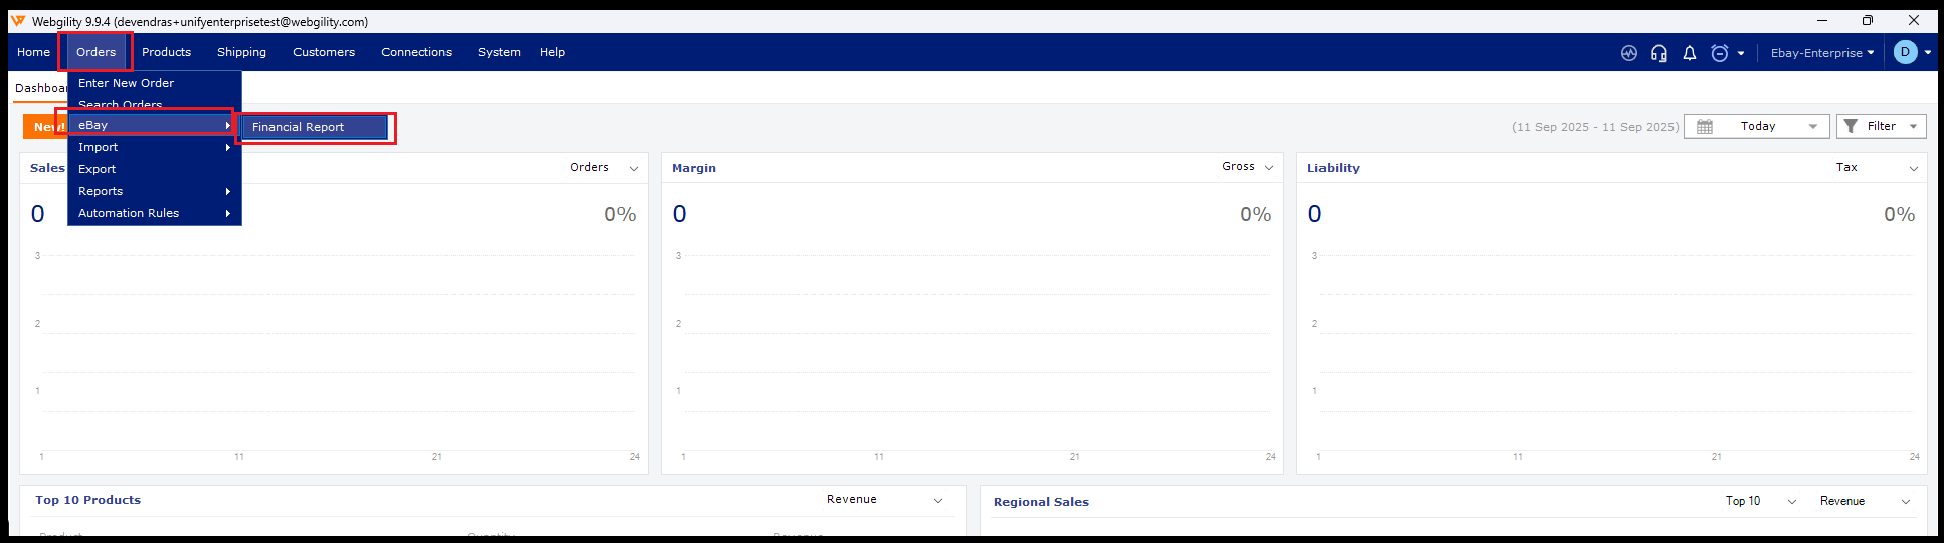Click the orange New button

click(x=46, y=127)
